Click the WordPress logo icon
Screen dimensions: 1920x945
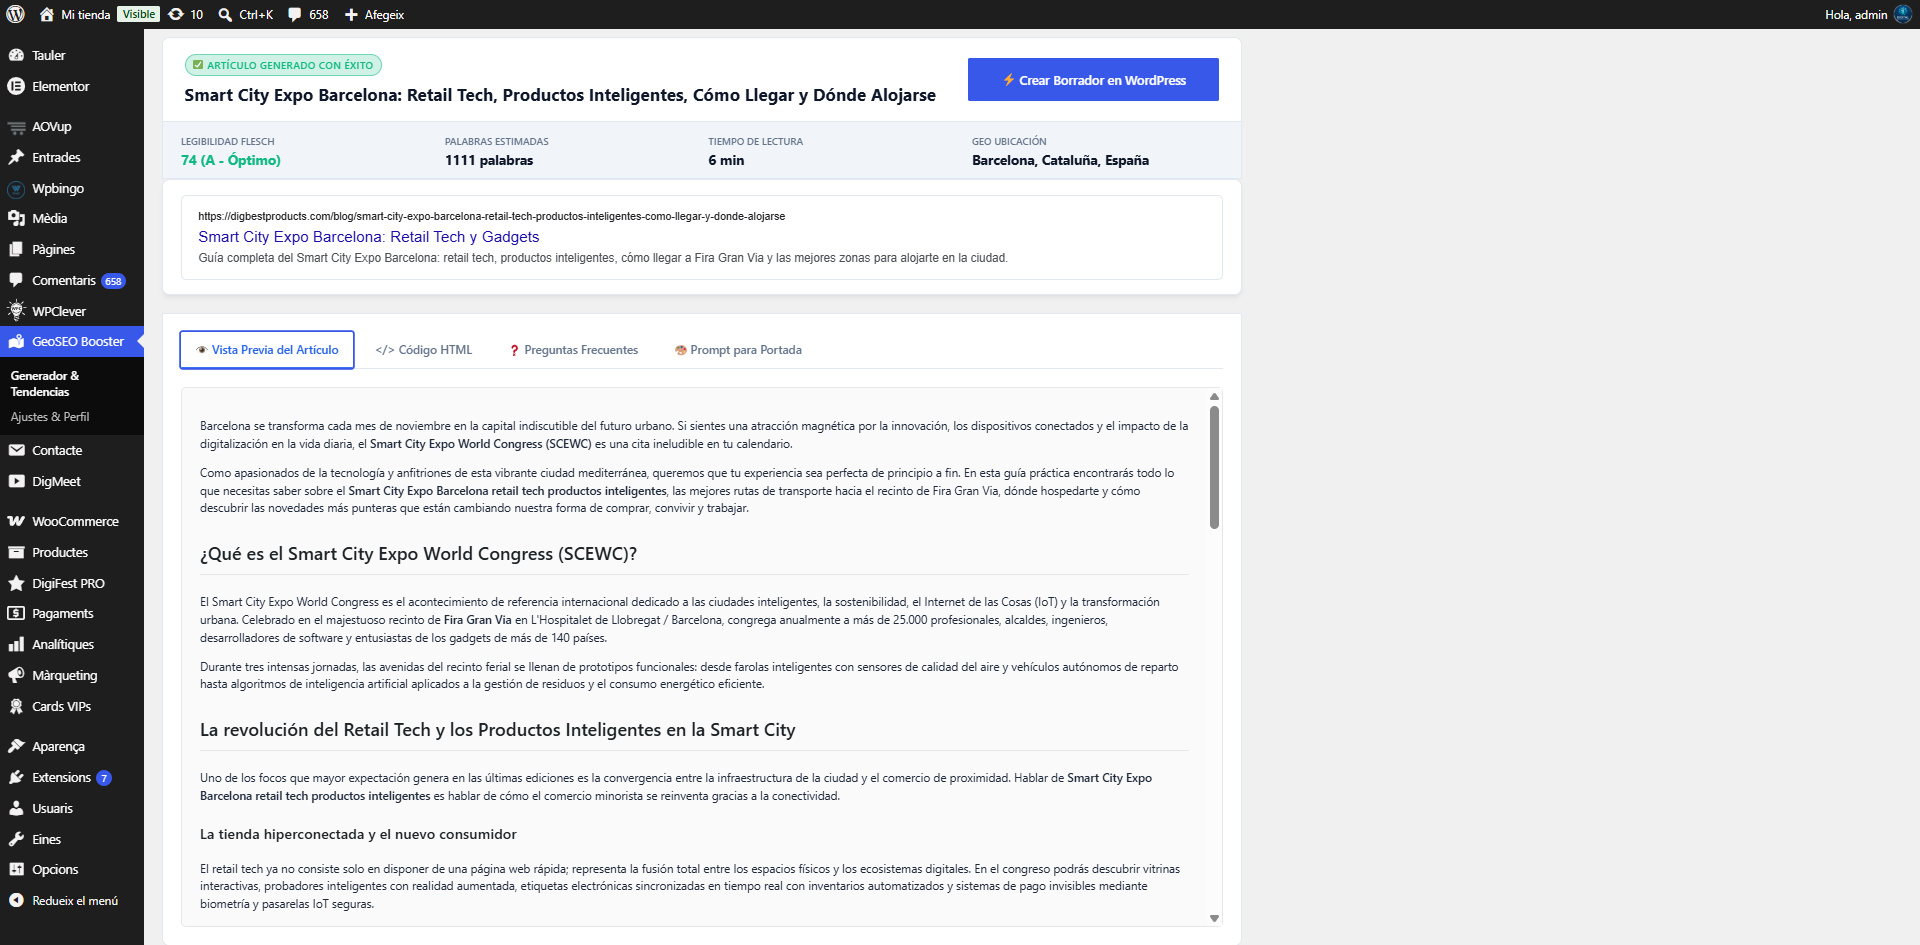point(16,14)
